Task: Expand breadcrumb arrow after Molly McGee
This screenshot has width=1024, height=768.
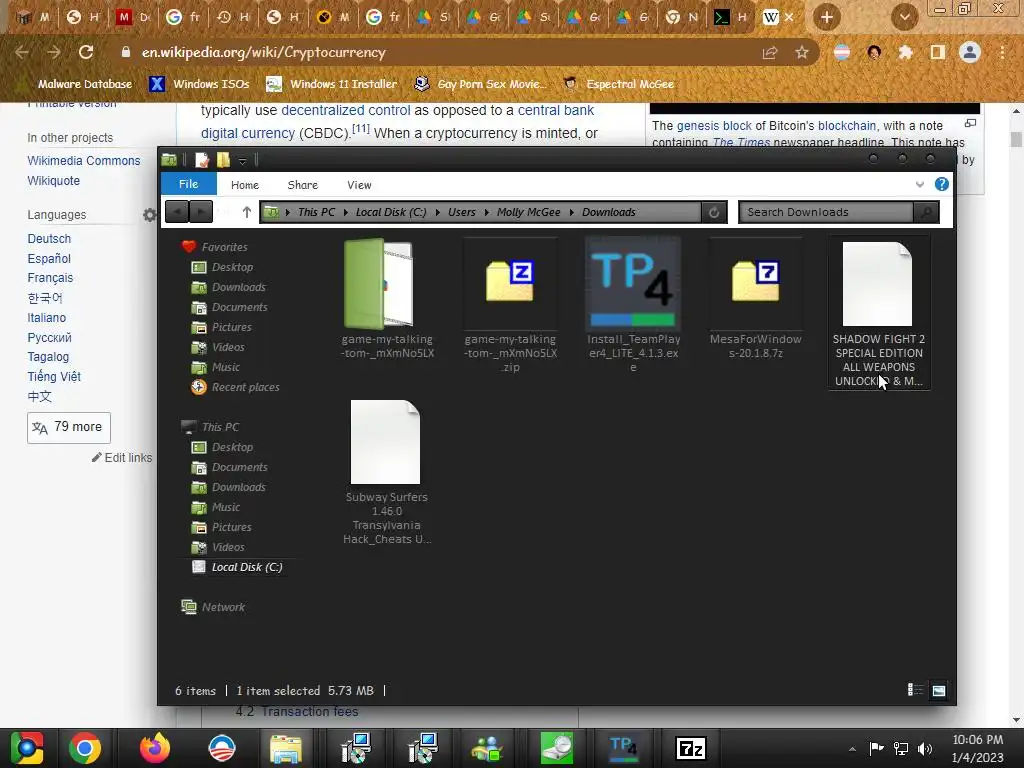Action: (571, 212)
